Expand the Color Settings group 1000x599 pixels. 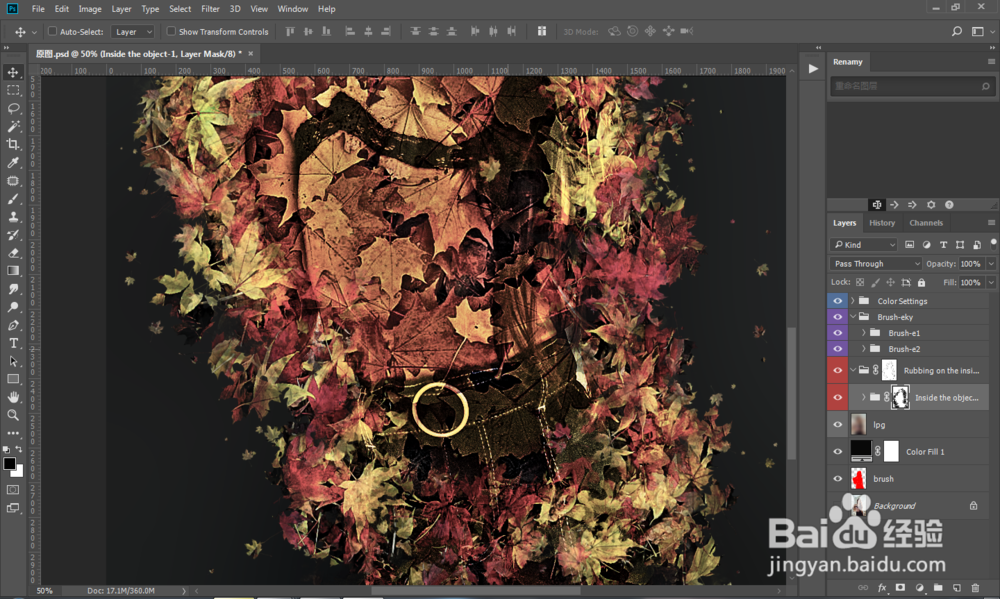pyautogui.click(x=853, y=300)
